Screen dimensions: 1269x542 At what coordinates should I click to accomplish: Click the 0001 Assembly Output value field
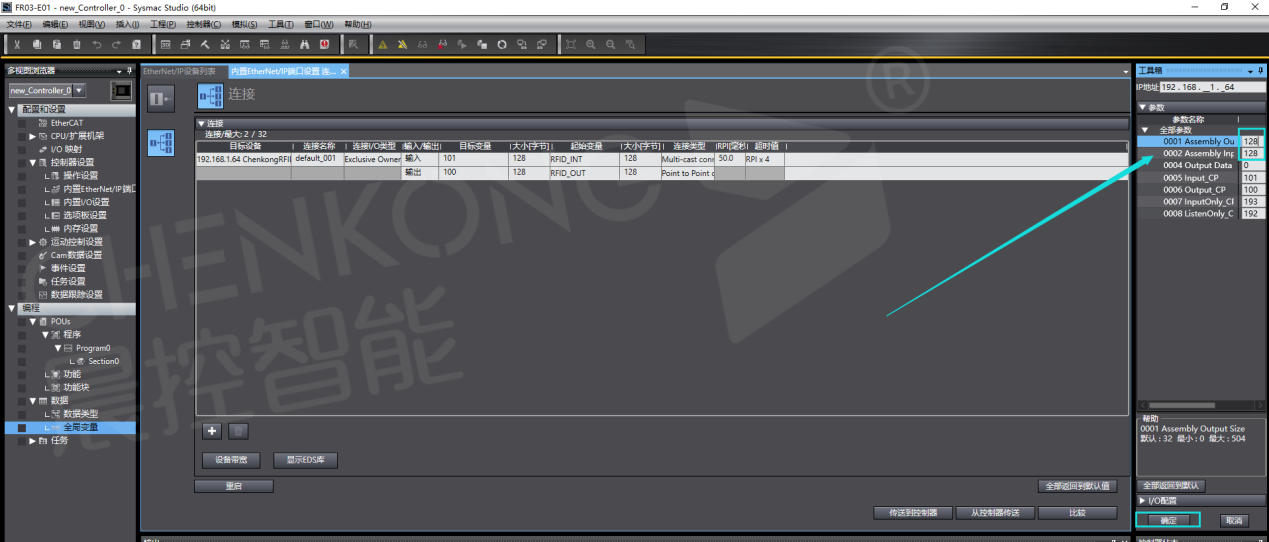coord(1251,142)
